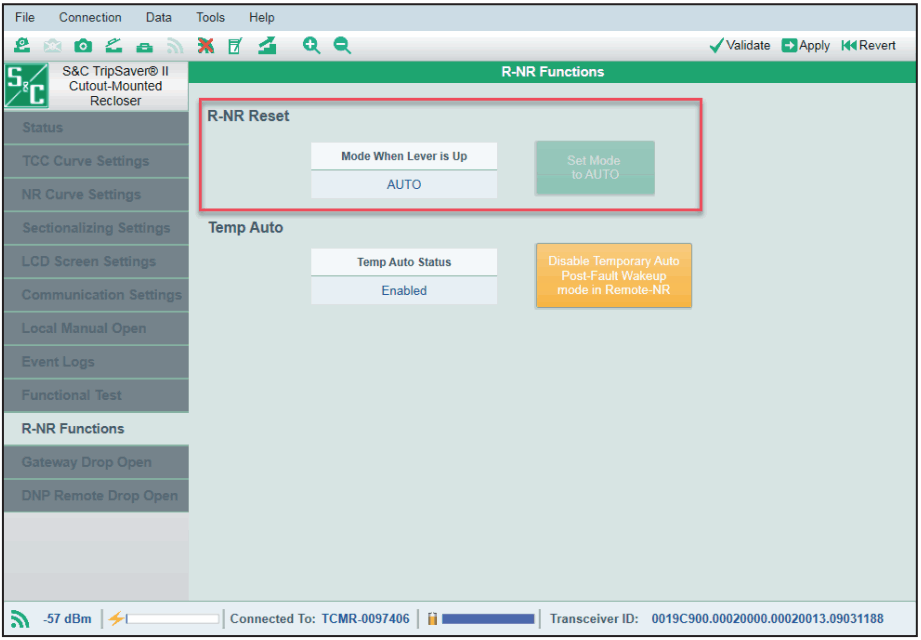921x640 pixels.
Task: Click the TCMR-0097406 connected device name
Action: (365, 619)
